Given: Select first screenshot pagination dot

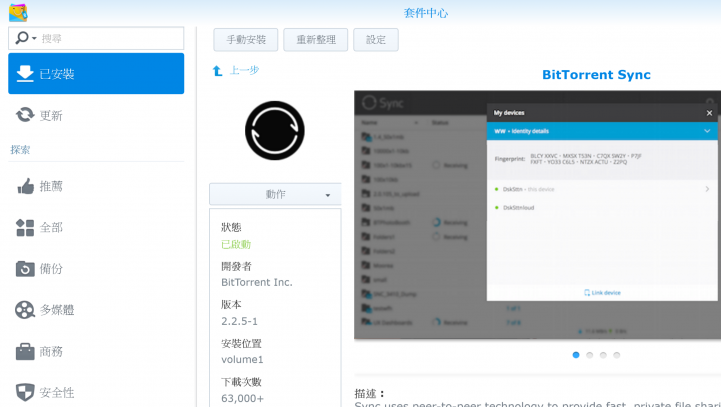Looking at the screenshot, I should coord(576,355).
